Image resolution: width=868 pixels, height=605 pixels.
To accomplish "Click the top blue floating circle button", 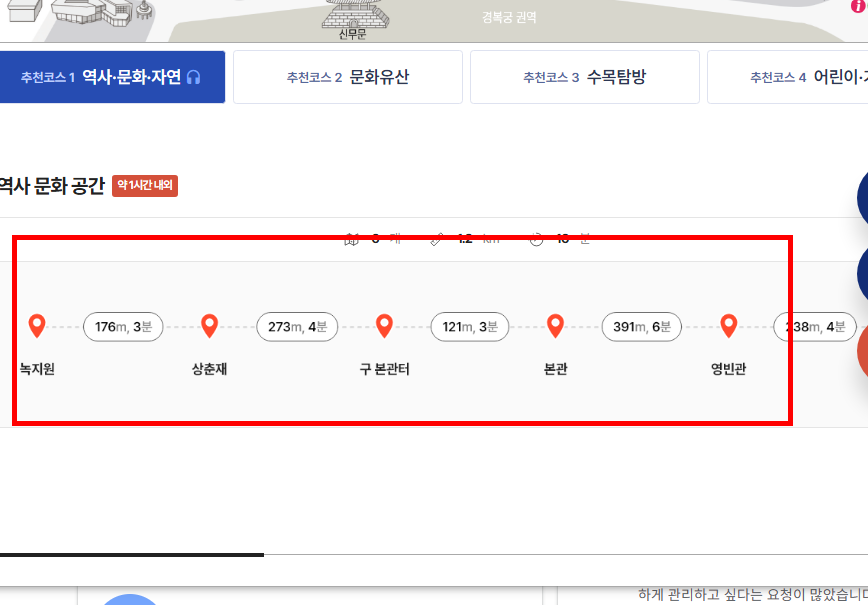I will coord(861,197).
